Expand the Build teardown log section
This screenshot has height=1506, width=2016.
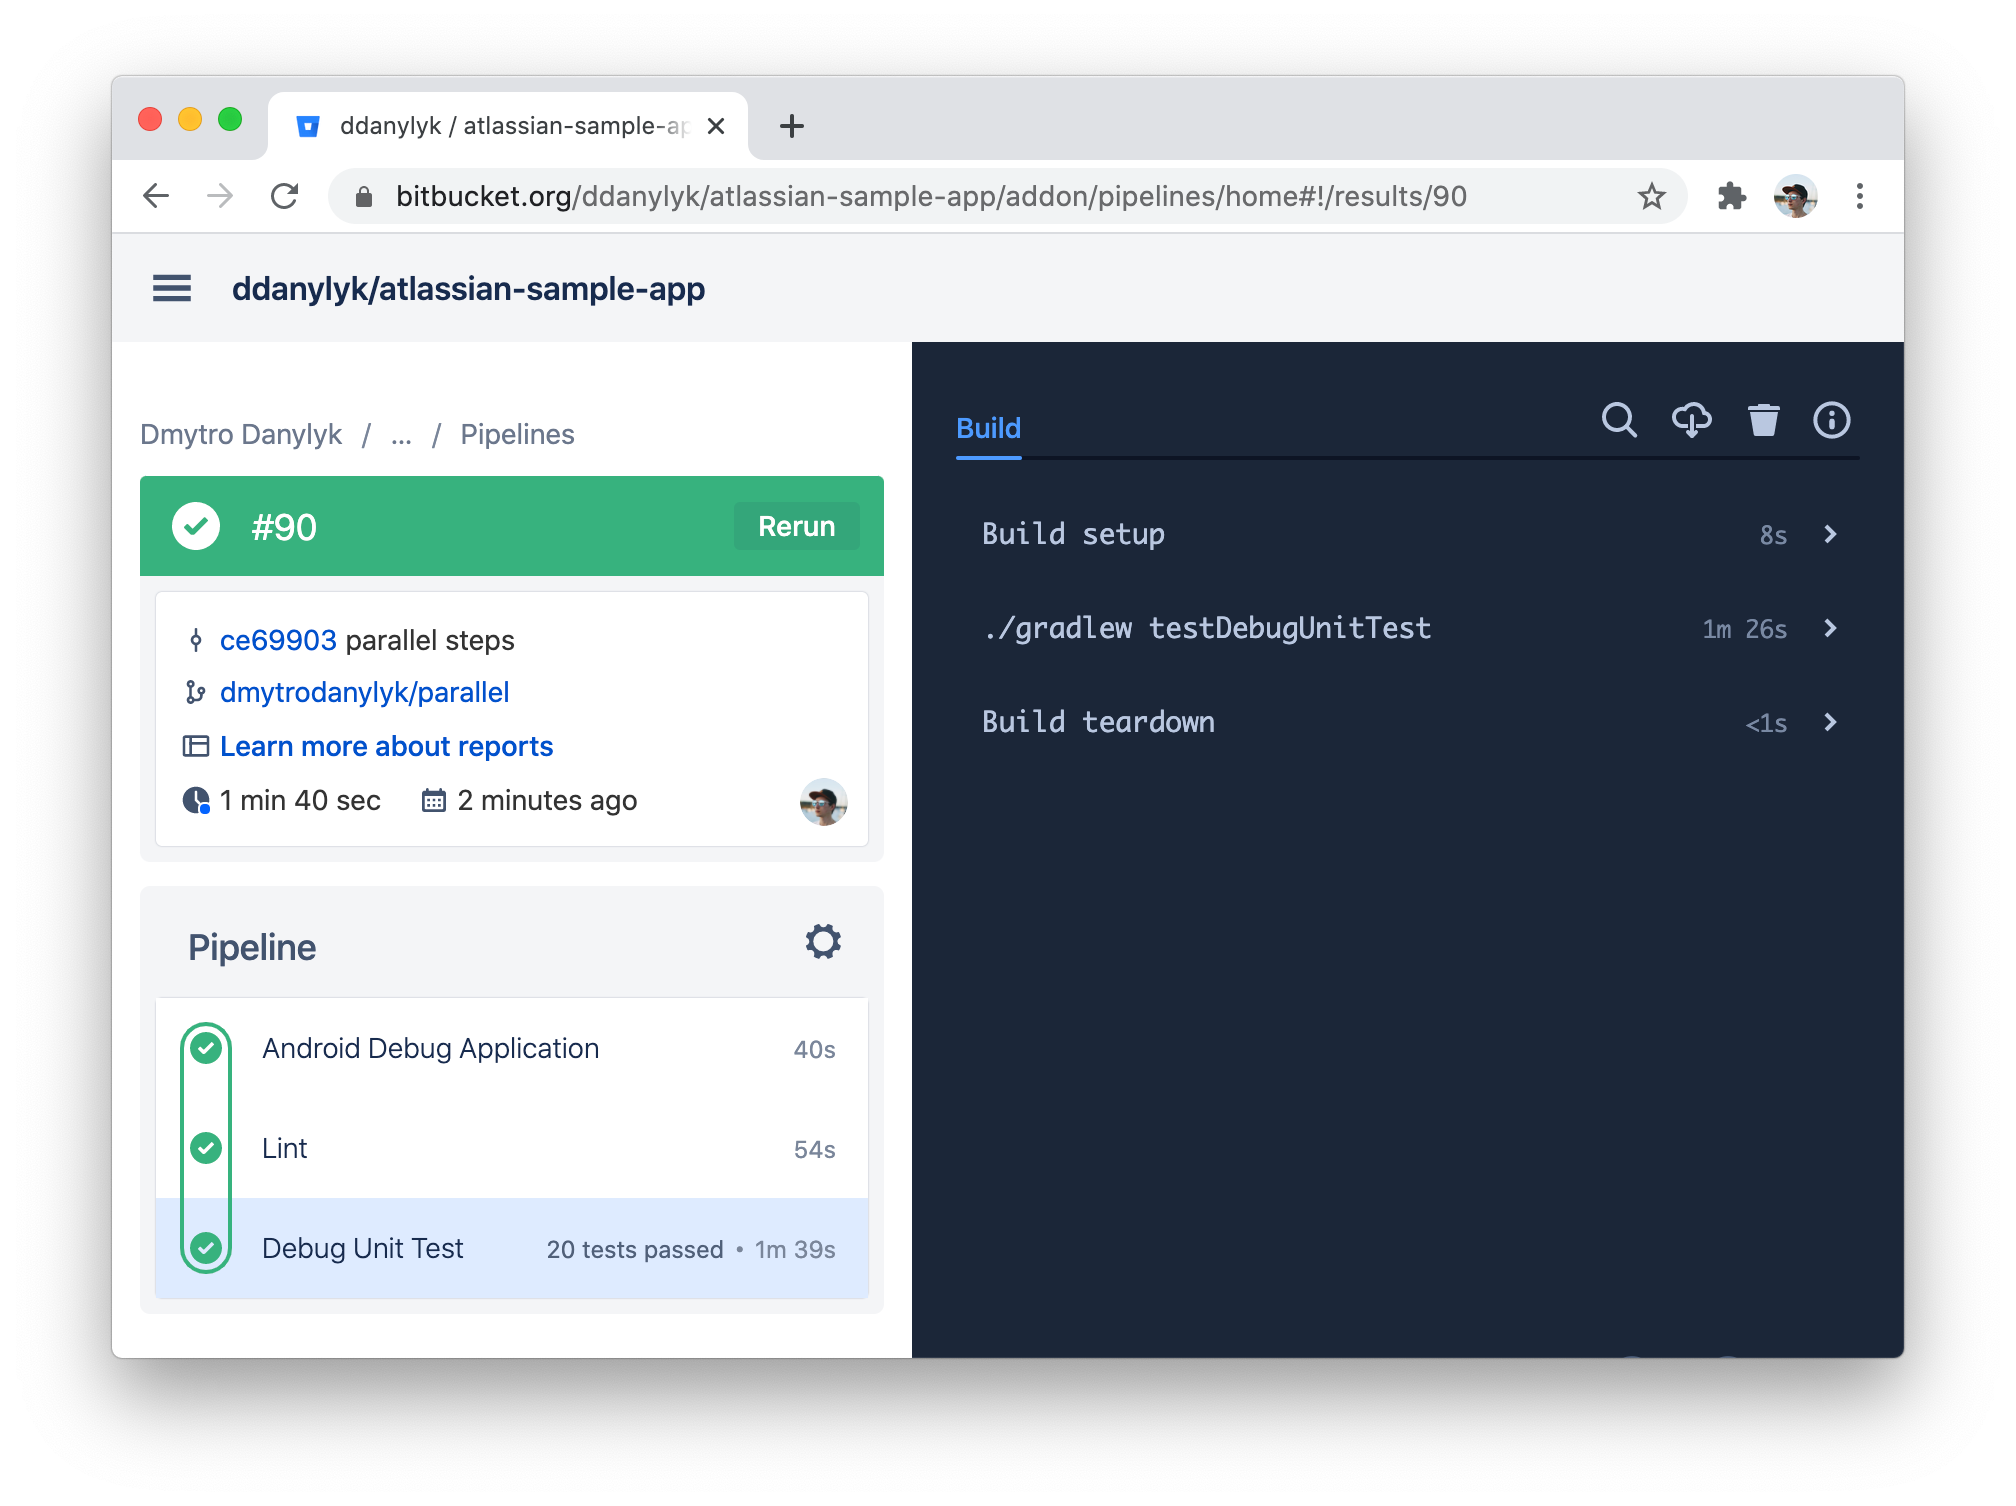tap(1407, 722)
